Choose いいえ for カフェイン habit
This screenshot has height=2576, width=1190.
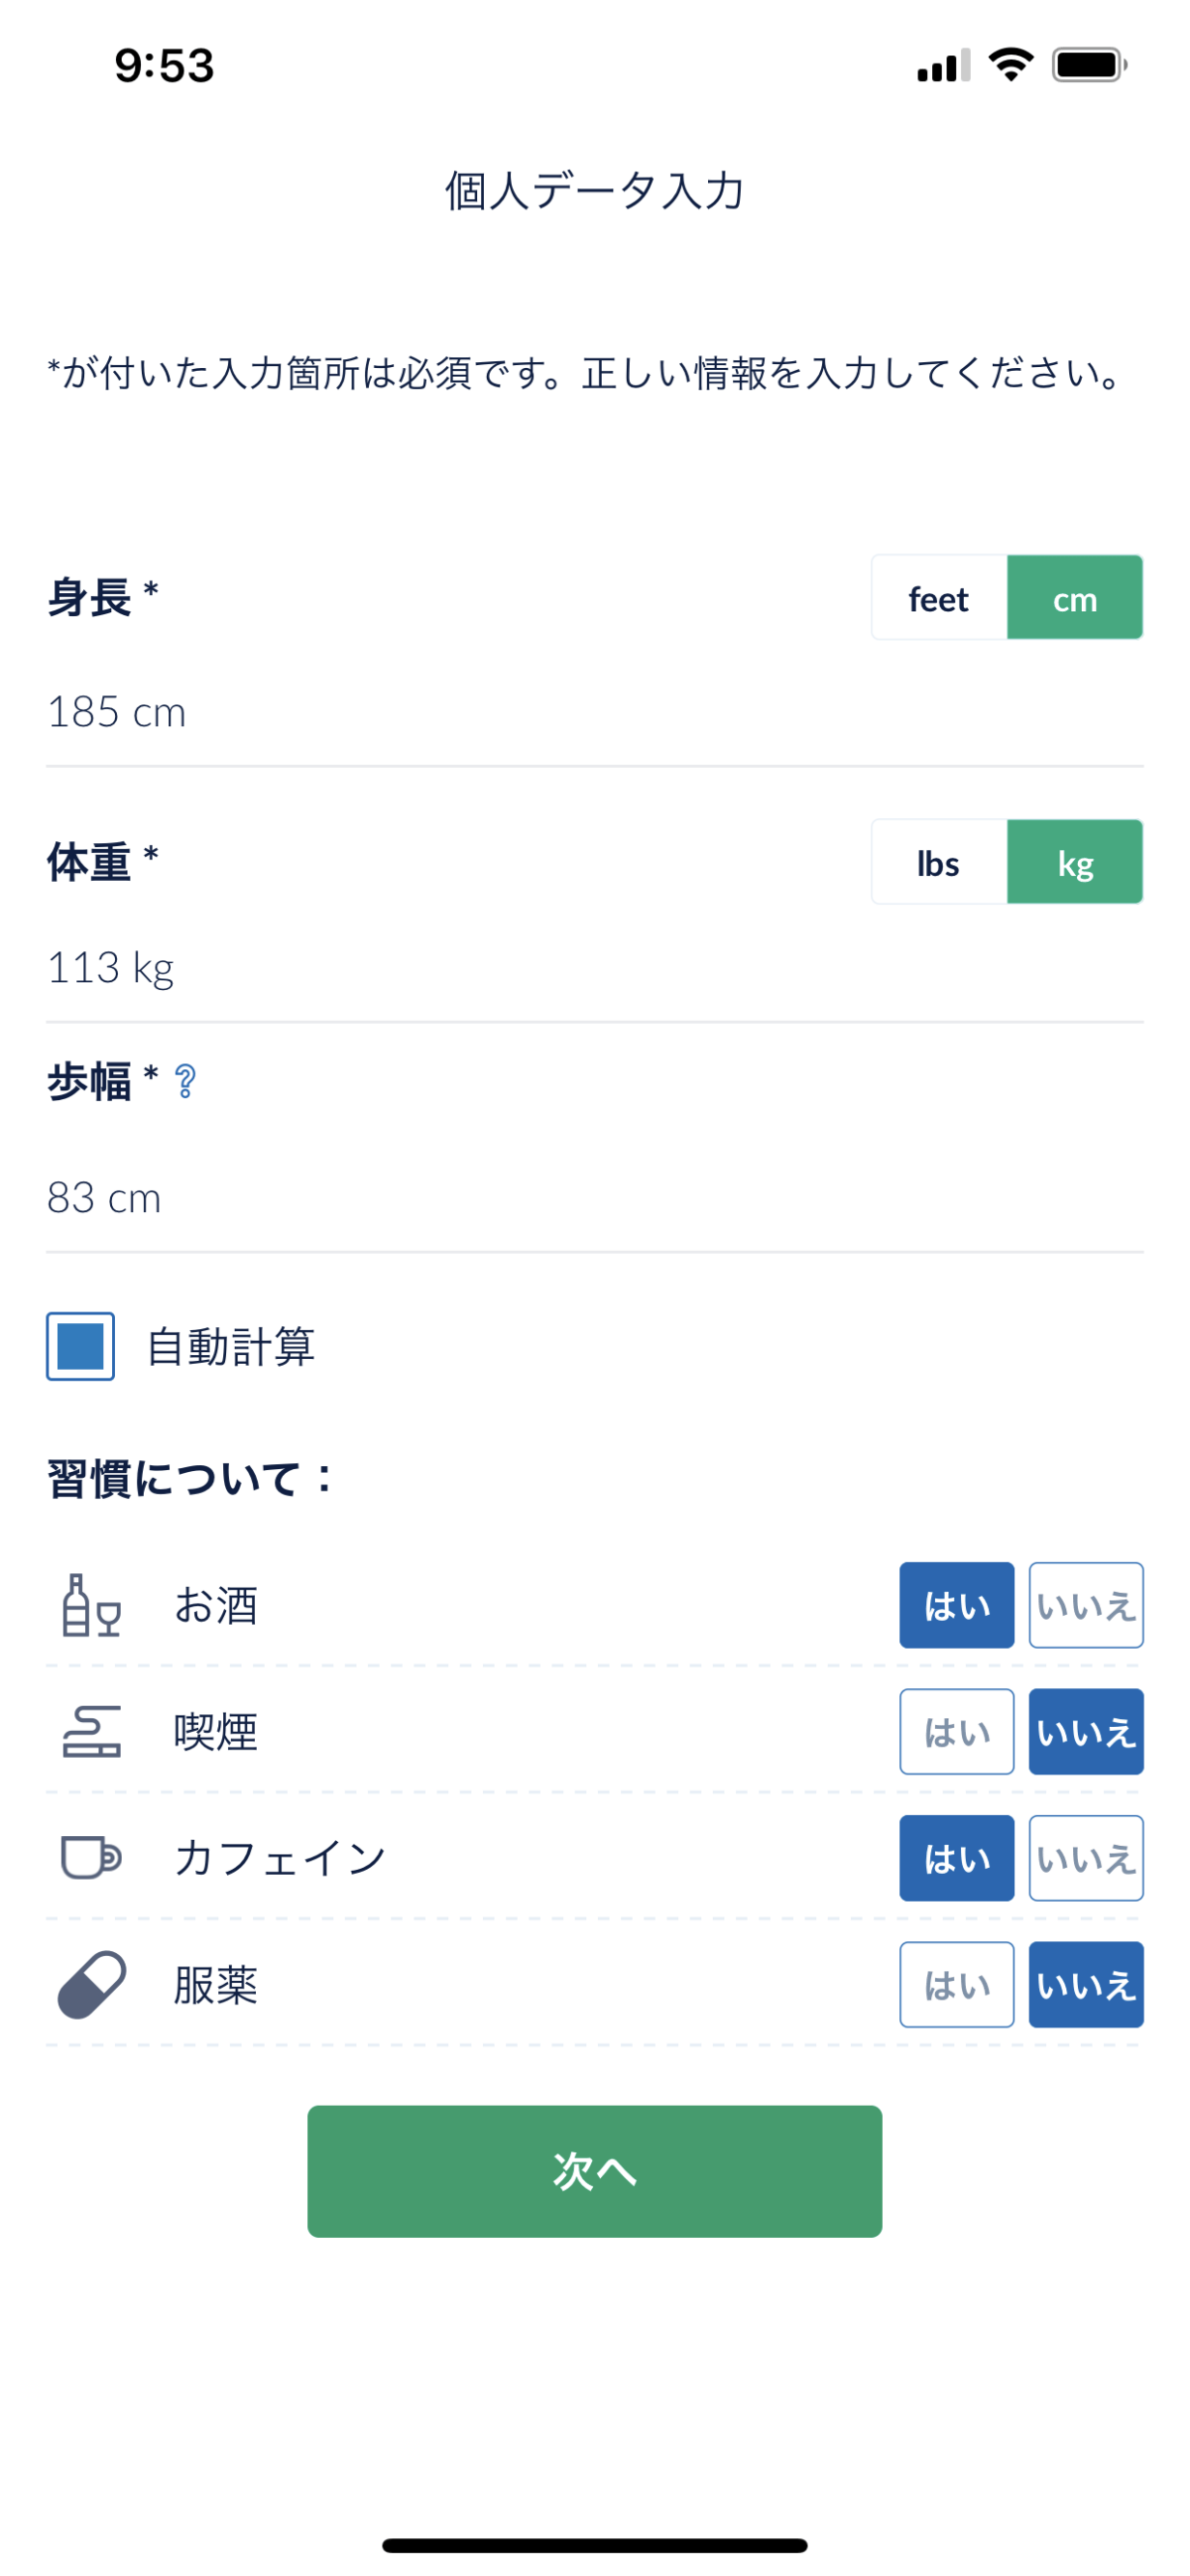pos(1085,1857)
